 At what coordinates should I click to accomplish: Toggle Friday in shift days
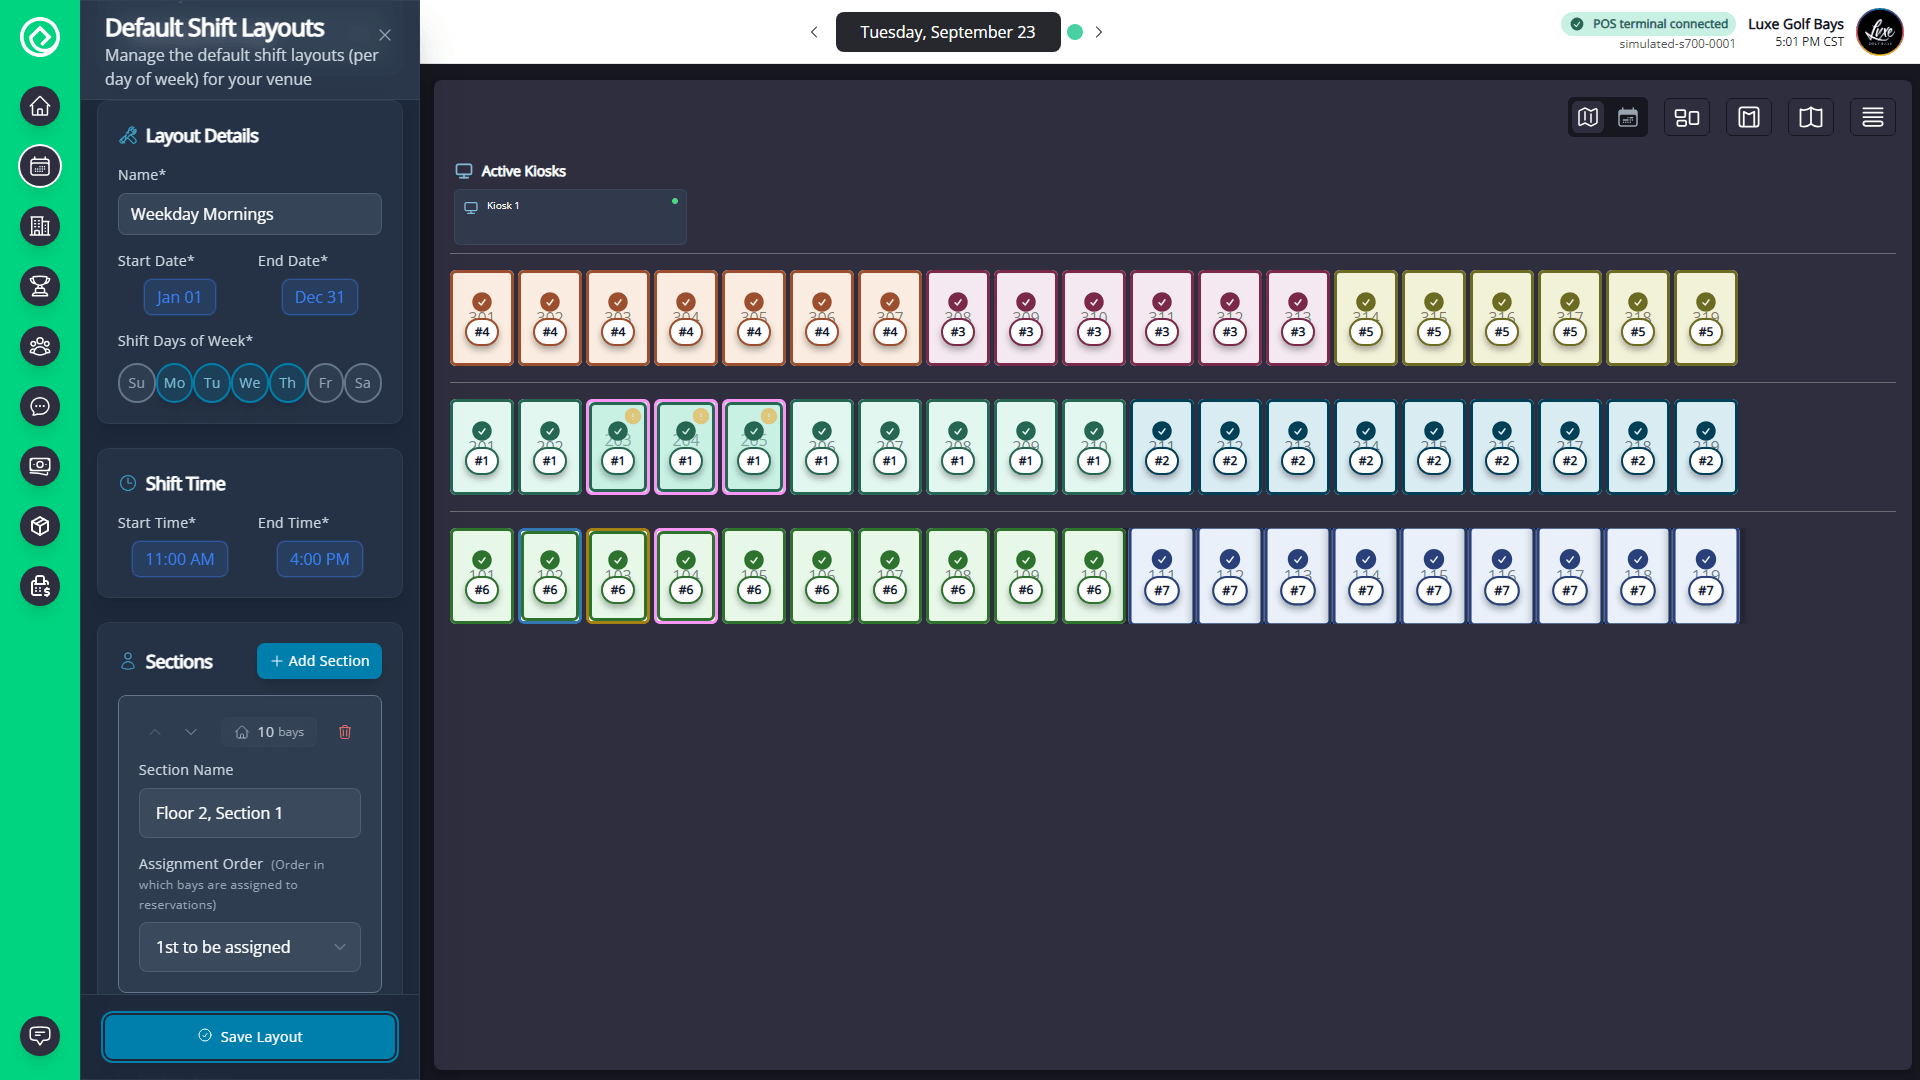(325, 383)
